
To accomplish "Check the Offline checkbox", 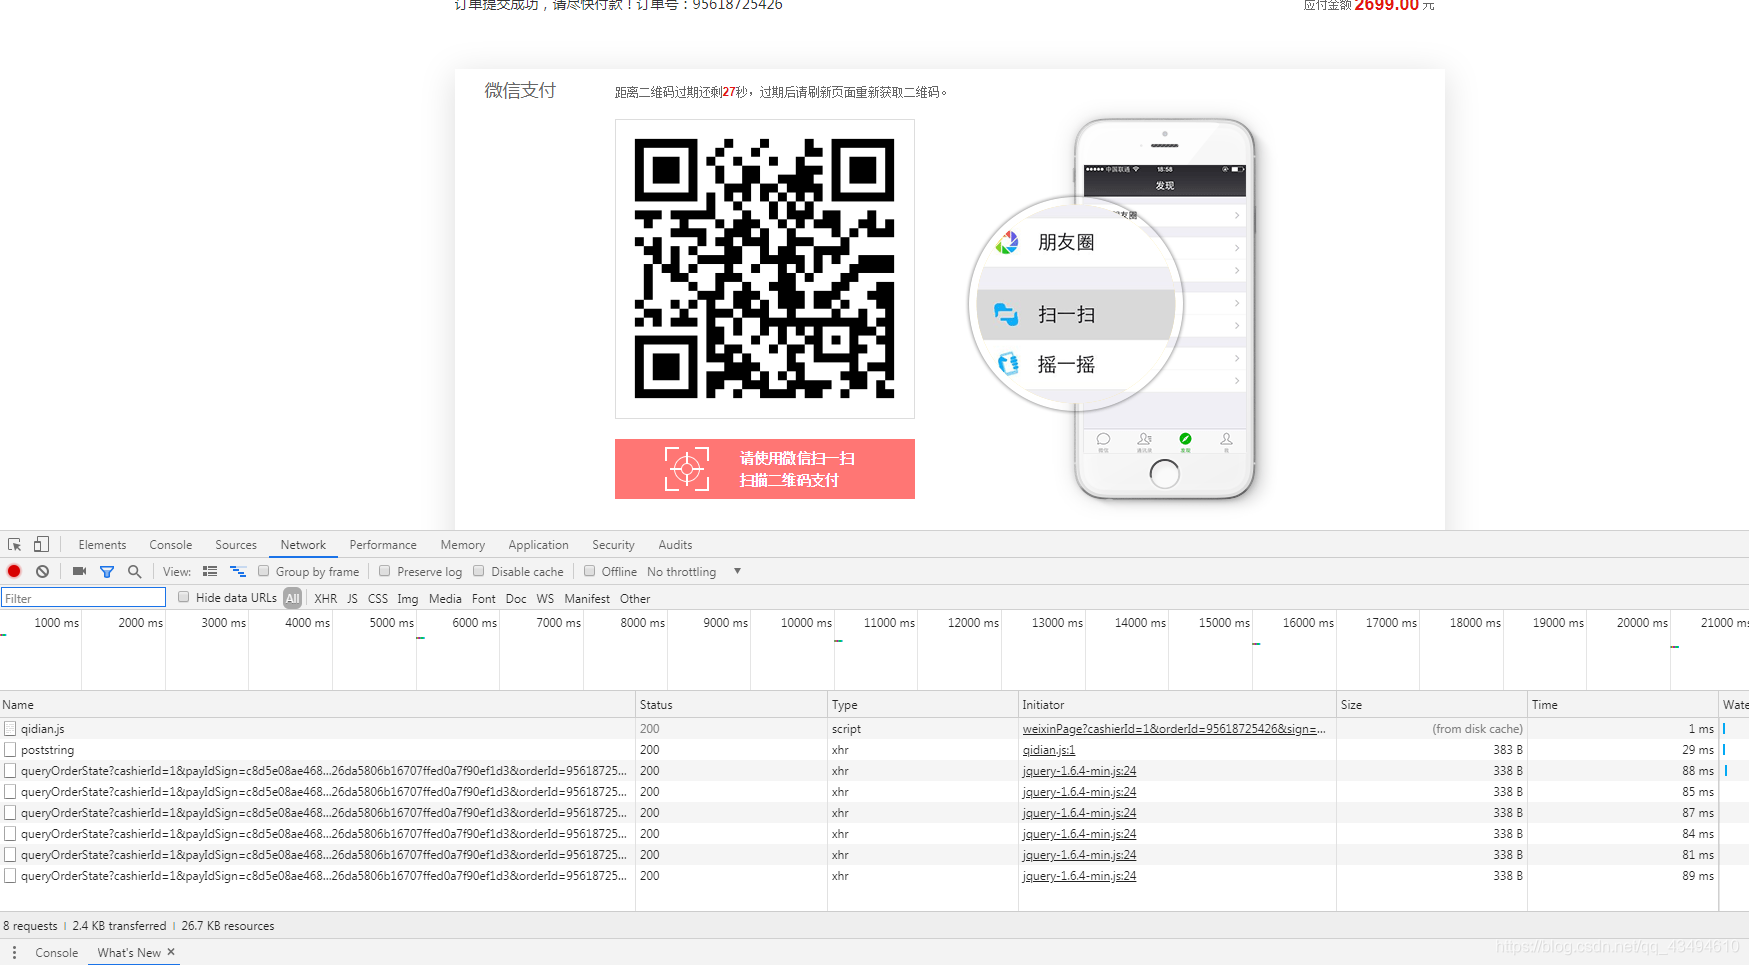I will pos(590,571).
